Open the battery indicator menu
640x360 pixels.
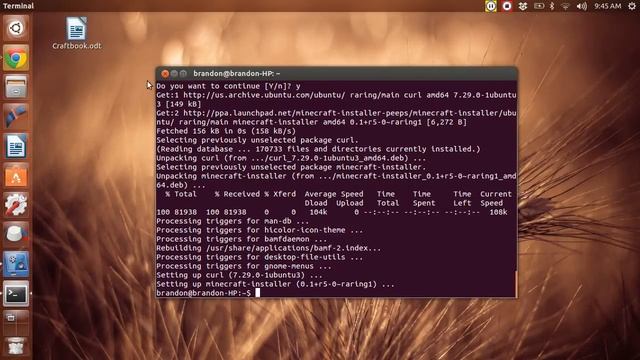pyautogui.click(x=539, y=6)
